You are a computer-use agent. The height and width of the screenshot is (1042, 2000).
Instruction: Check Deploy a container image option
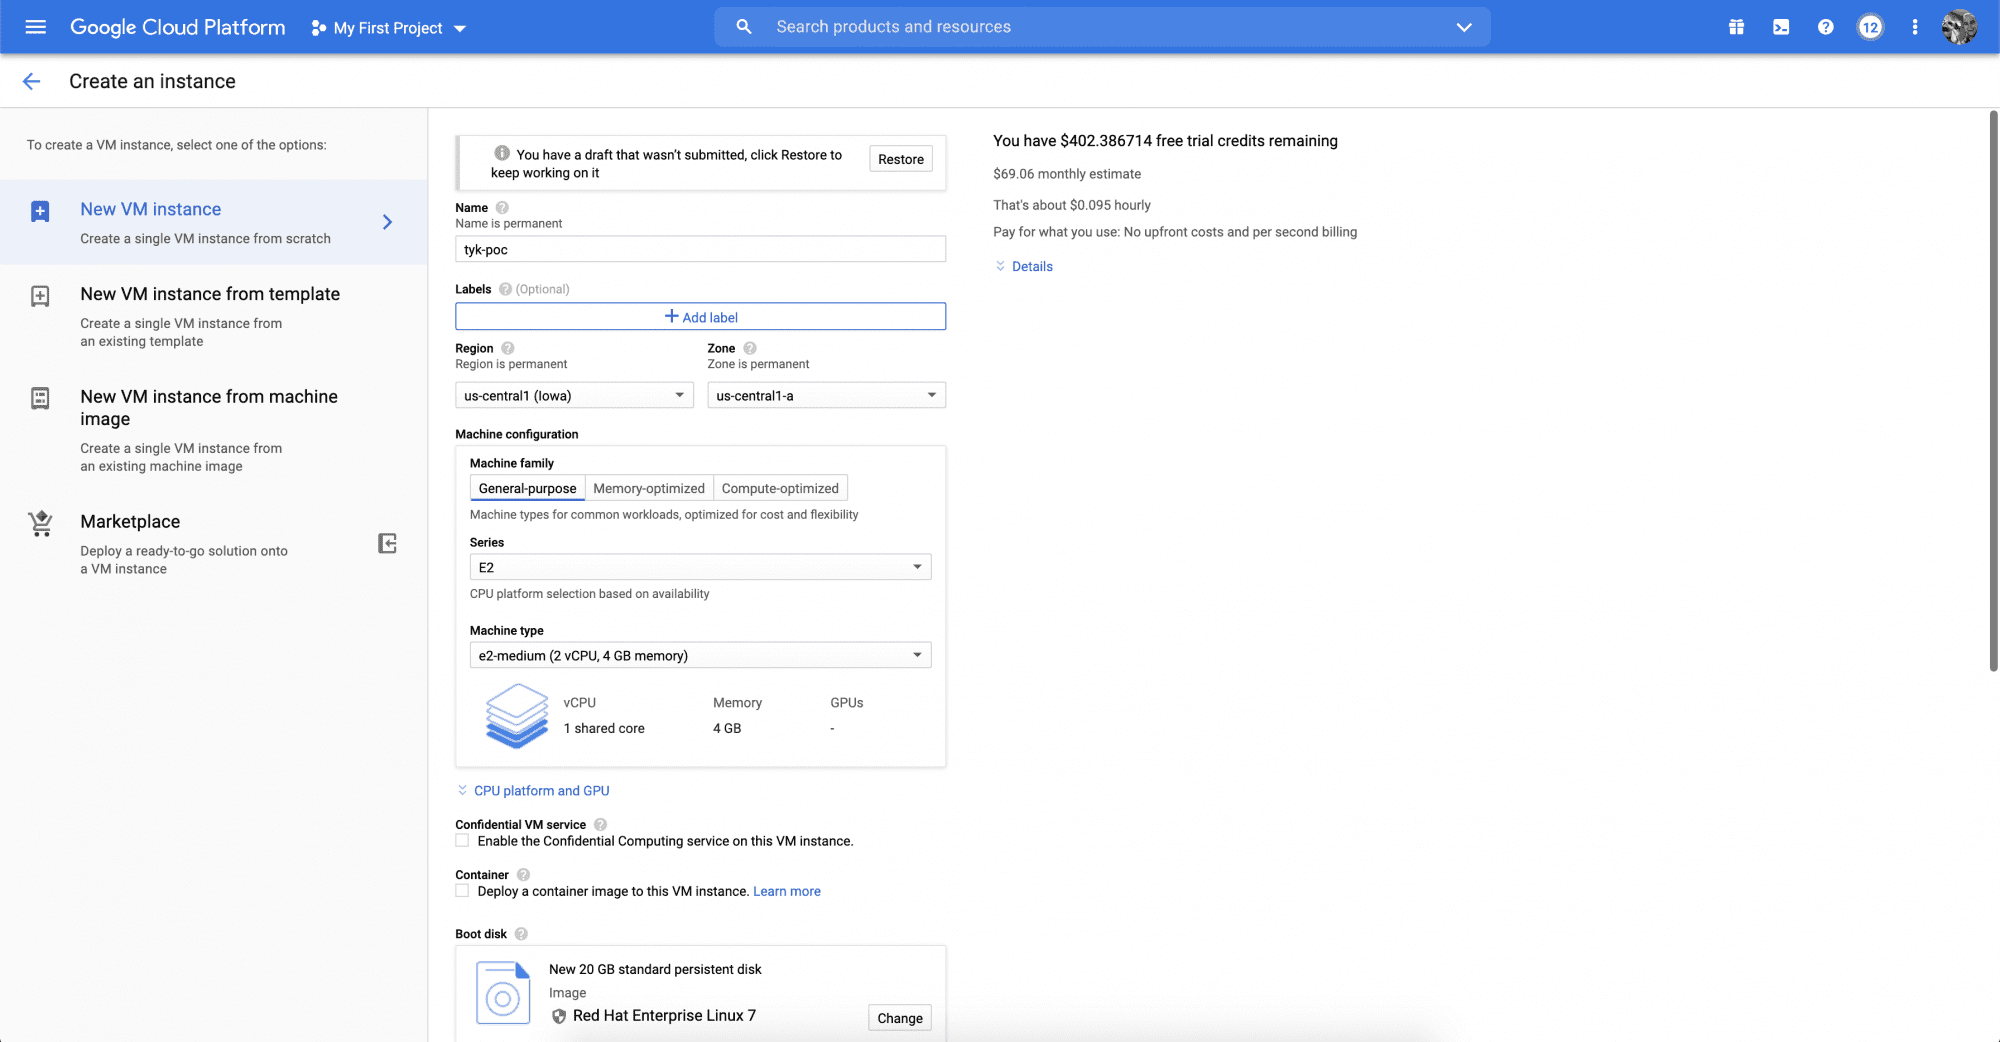[x=462, y=890]
